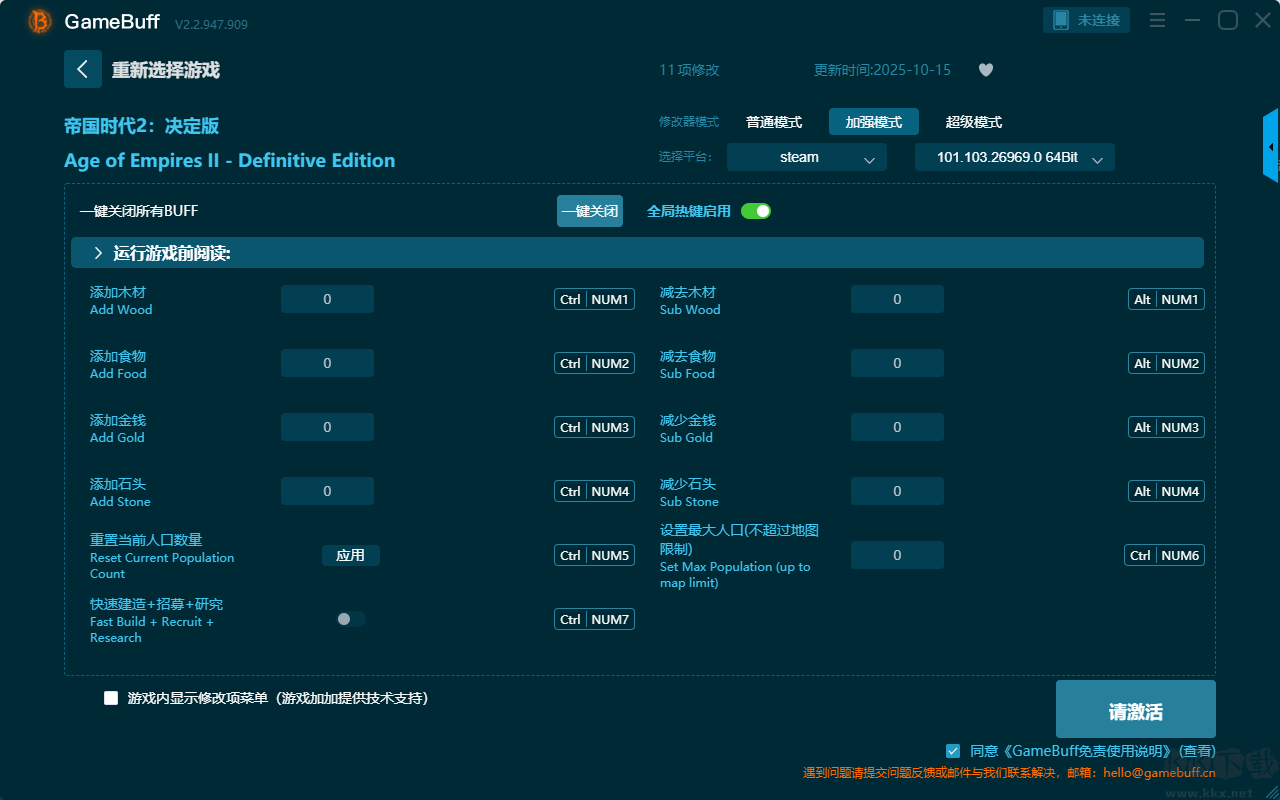
Task: Click the Set Max Population value field
Action: click(897, 555)
